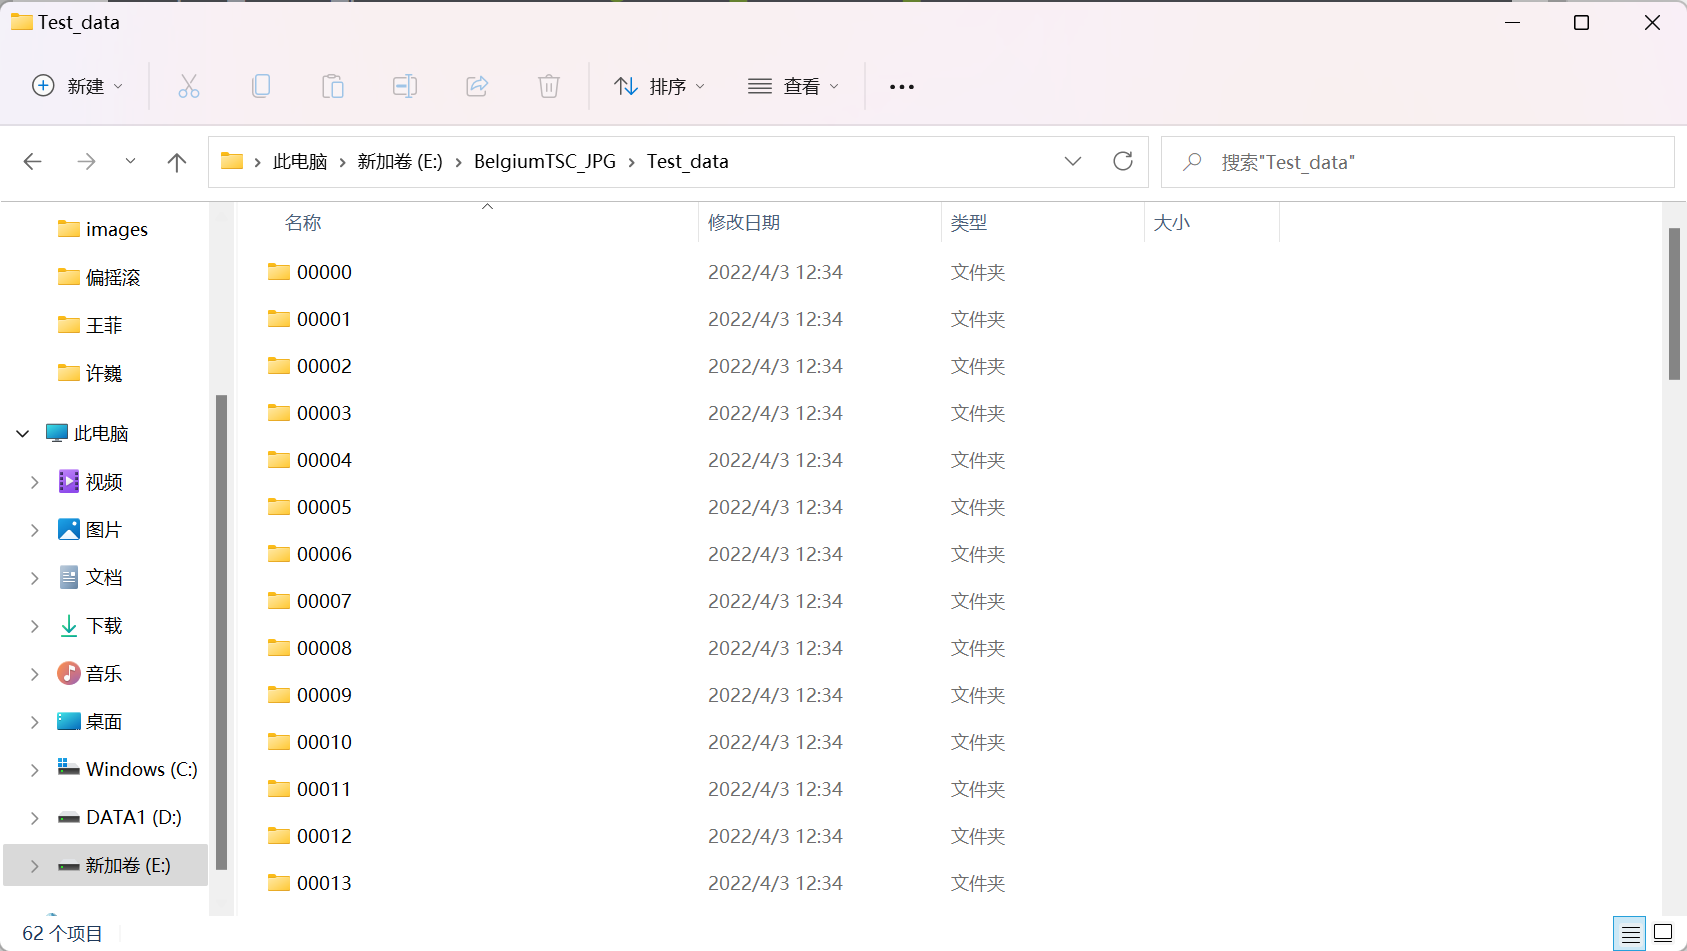1687x951 pixels.
Task: Select the Downloads arrow icon
Action: pyautogui.click(x=69, y=626)
